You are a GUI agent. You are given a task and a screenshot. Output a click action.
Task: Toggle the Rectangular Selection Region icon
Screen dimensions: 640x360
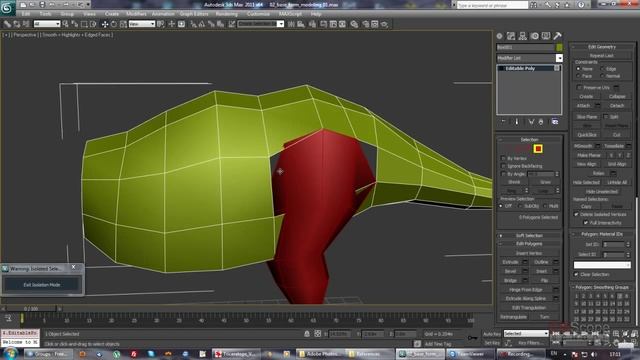[x=84, y=24]
